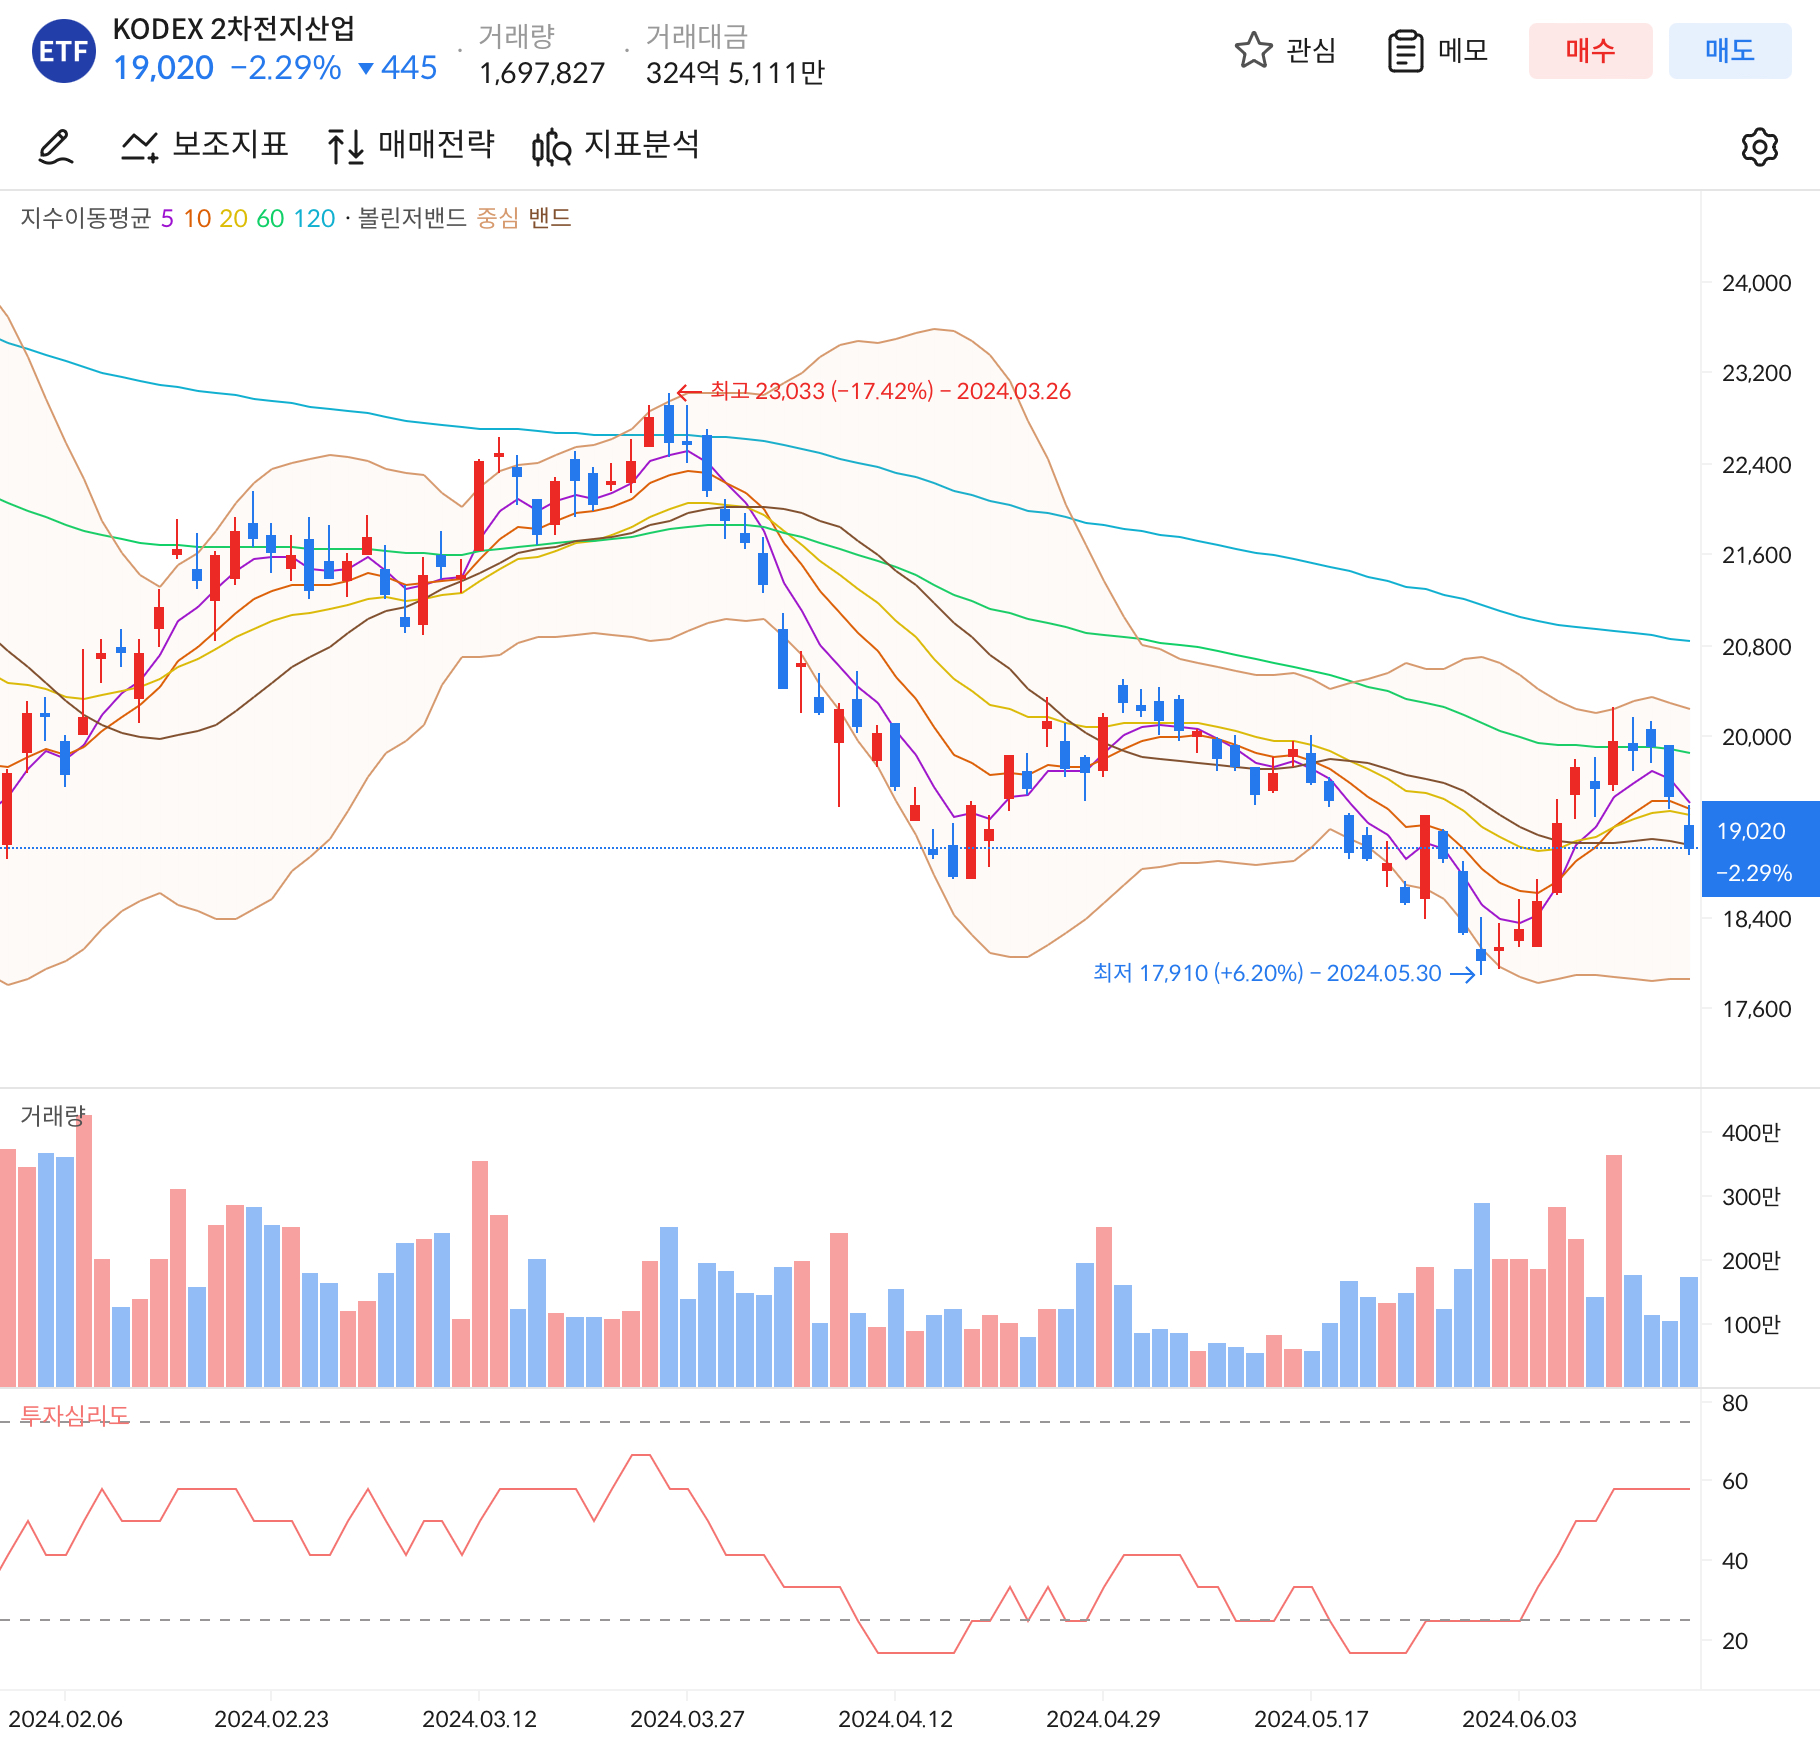Select moving average period 120 legend
Viewport: 1820px width, 1738px height.
pos(314,219)
